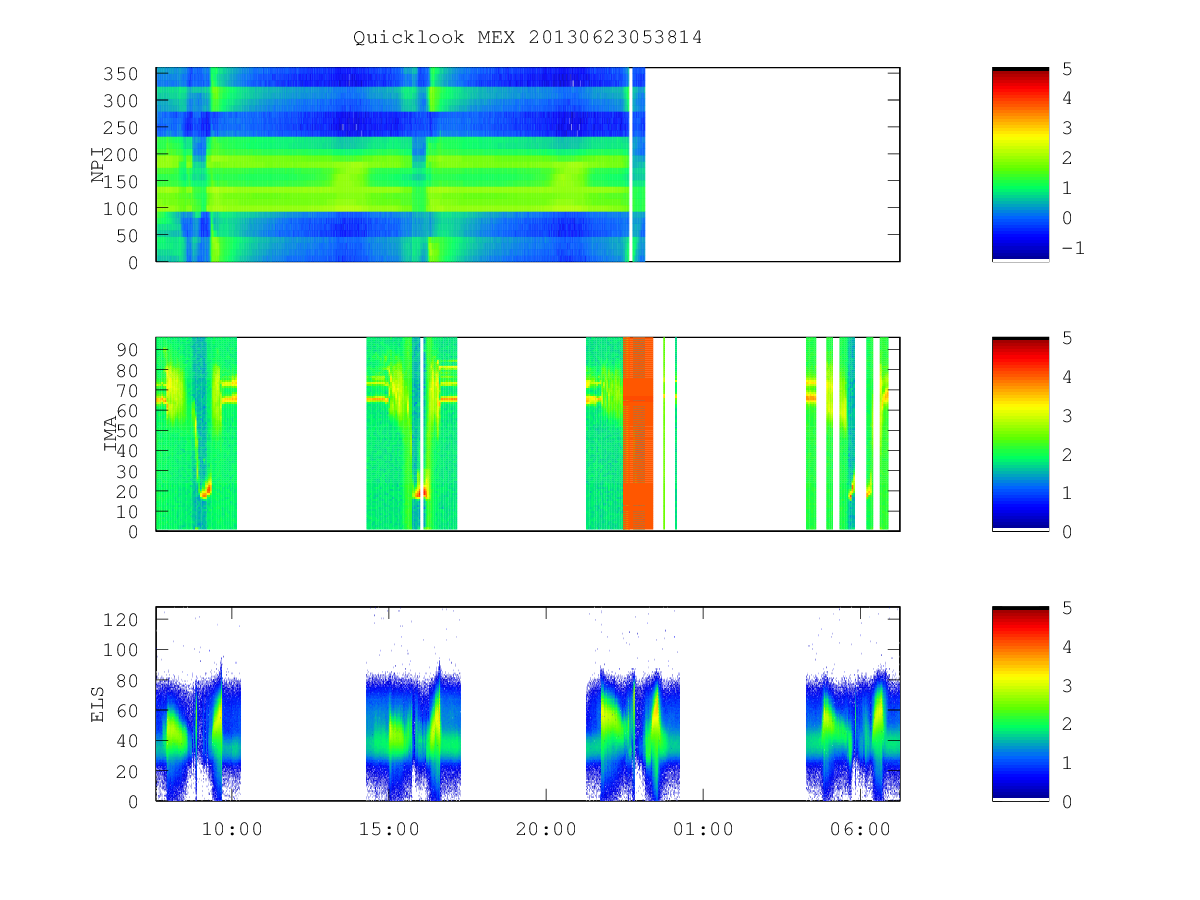
Task: Click the orange-red saturated block in IMA panel
Action: (x=638, y=434)
